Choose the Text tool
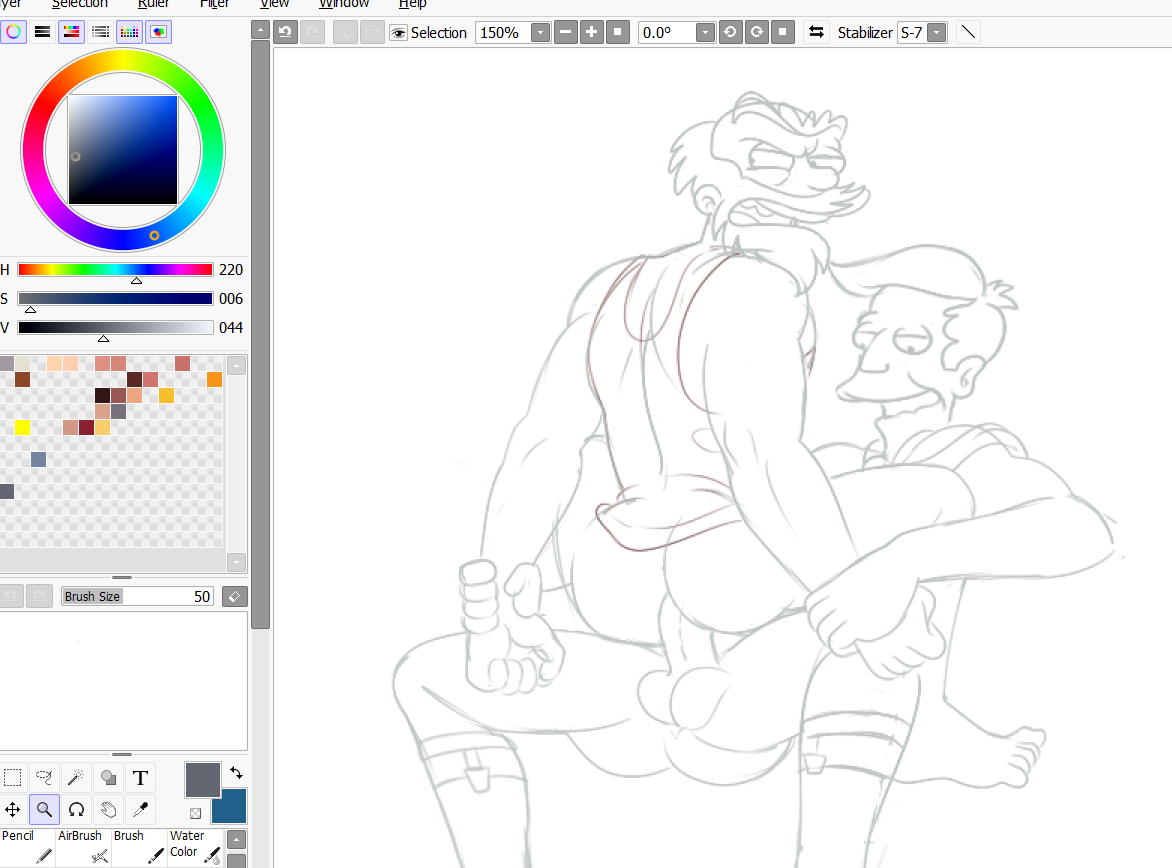This screenshot has height=868, width=1172. pos(140,778)
